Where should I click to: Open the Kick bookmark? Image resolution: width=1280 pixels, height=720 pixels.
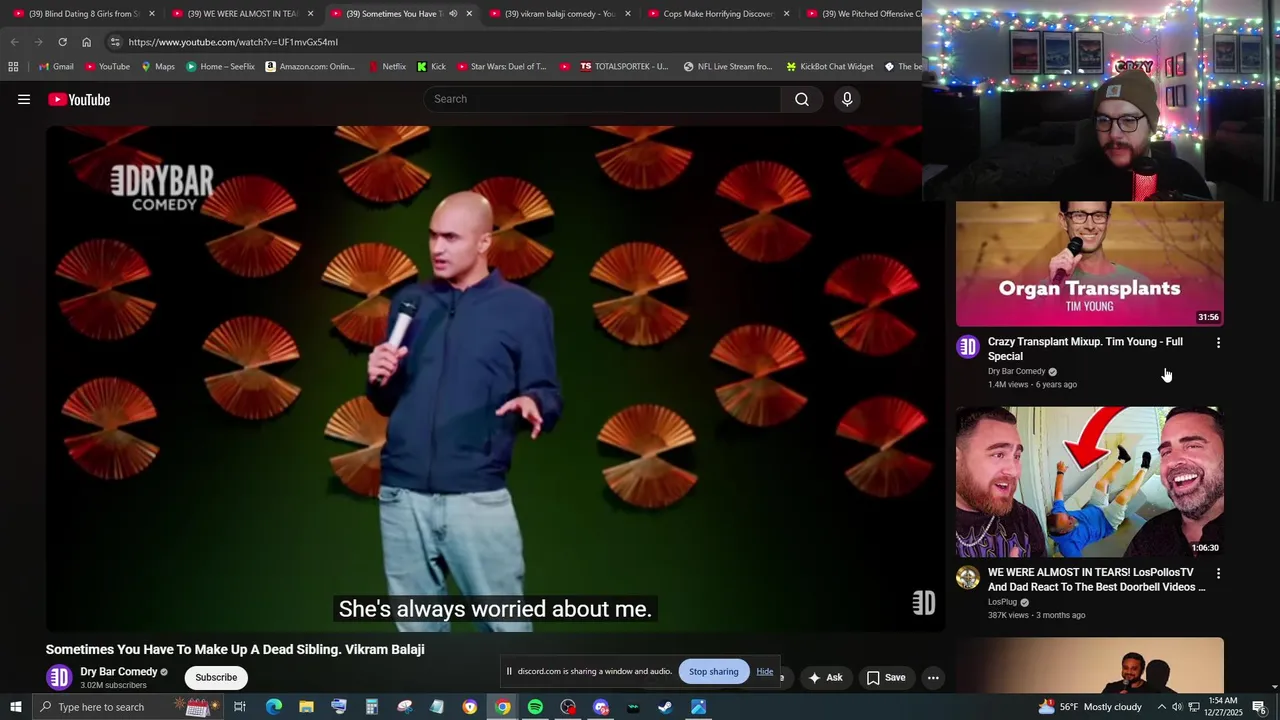[431, 67]
